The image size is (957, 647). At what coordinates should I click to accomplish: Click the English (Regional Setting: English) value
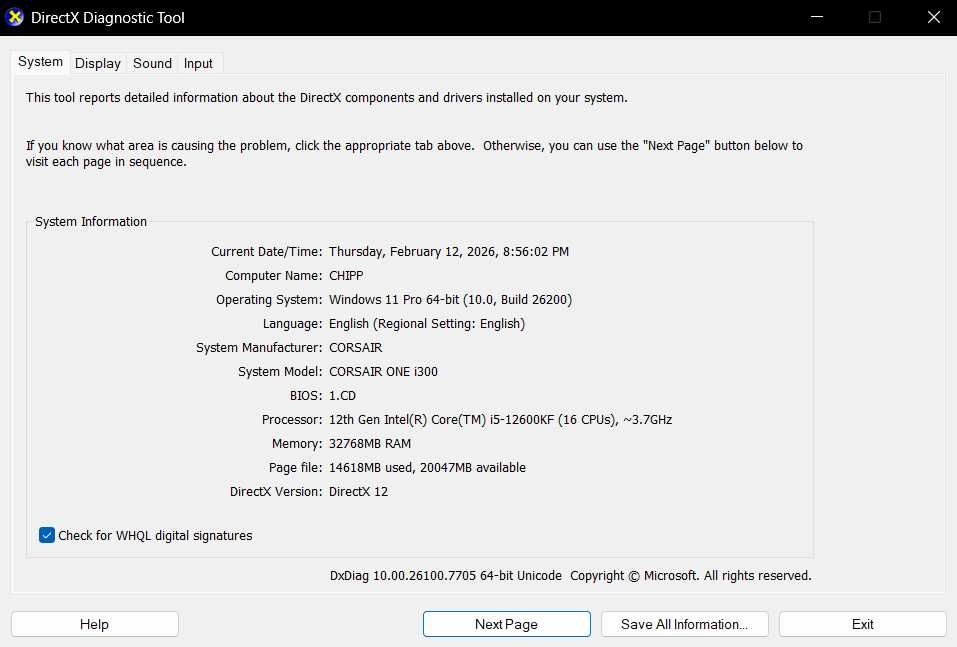(x=427, y=324)
